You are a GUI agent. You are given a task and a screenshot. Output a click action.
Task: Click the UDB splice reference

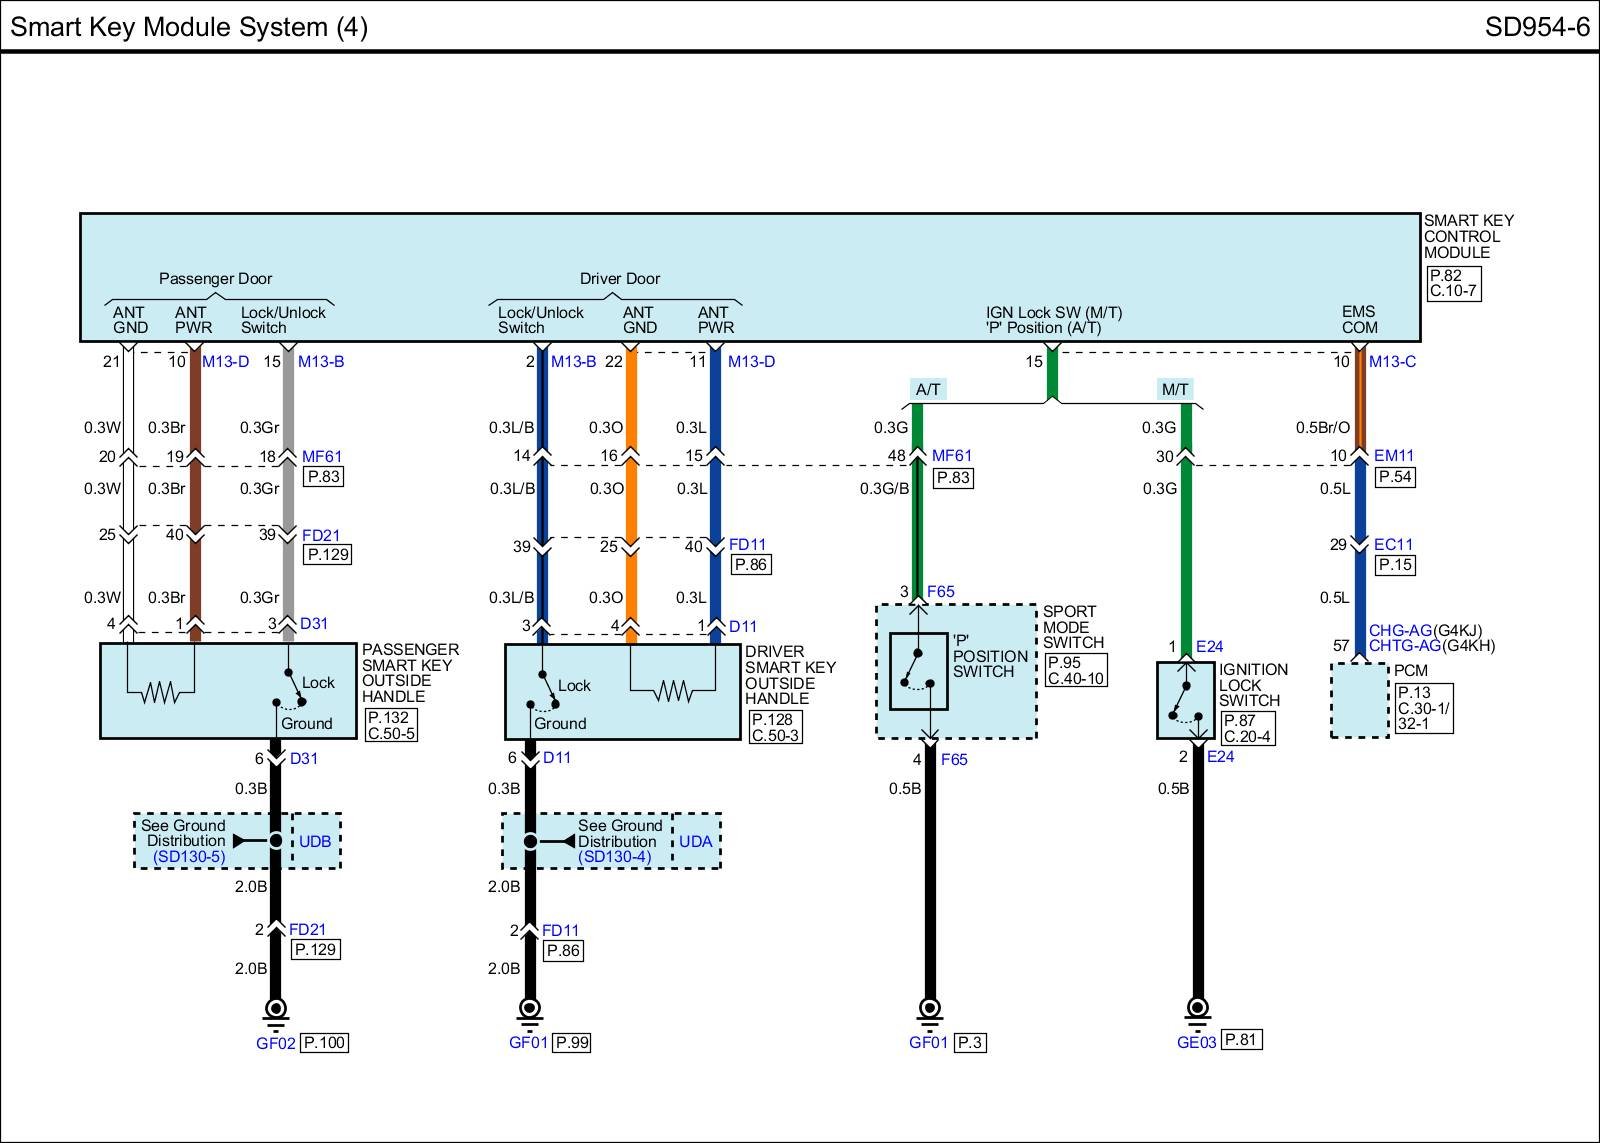pyautogui.click(x=315, y=841)
